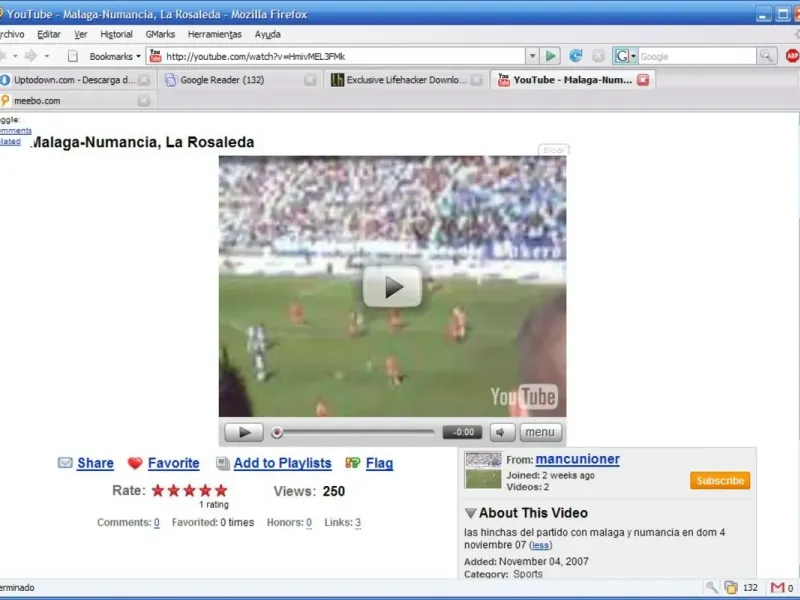Screen dimensions: 800x600
Task: Click the status bar magnifier icon
Action: (711, 588)
